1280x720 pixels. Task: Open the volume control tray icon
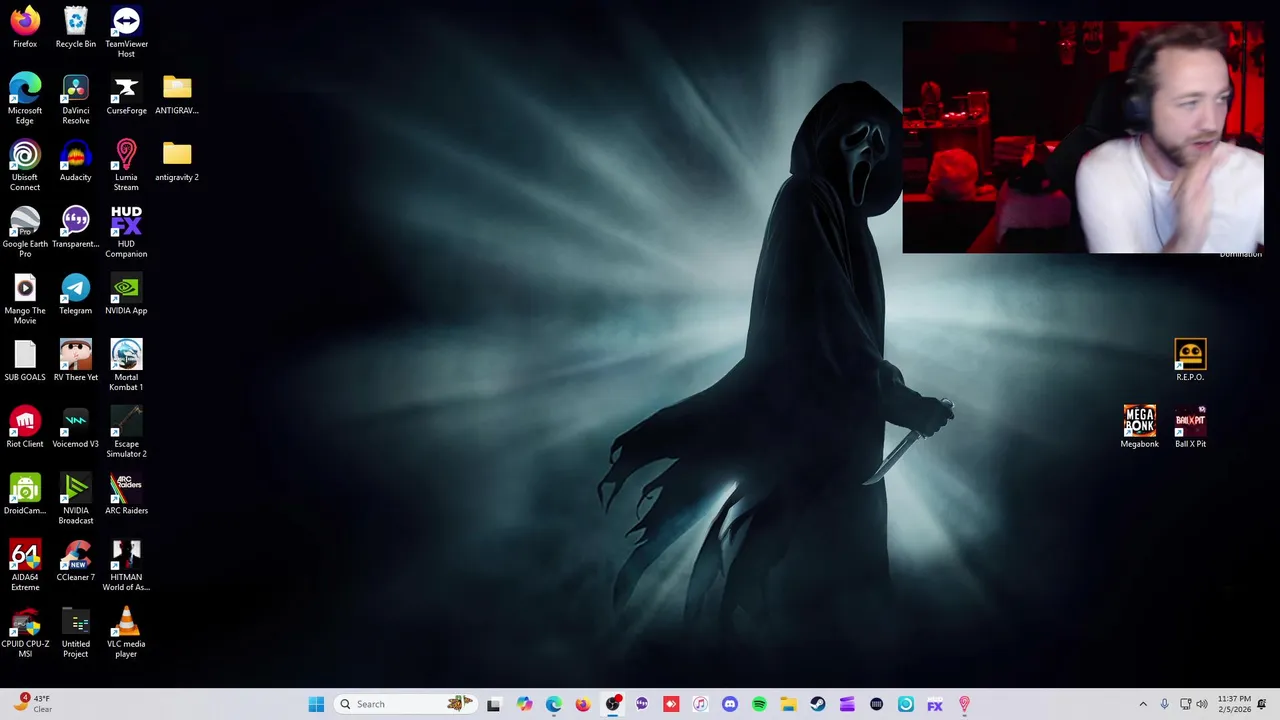(1201, 704)
